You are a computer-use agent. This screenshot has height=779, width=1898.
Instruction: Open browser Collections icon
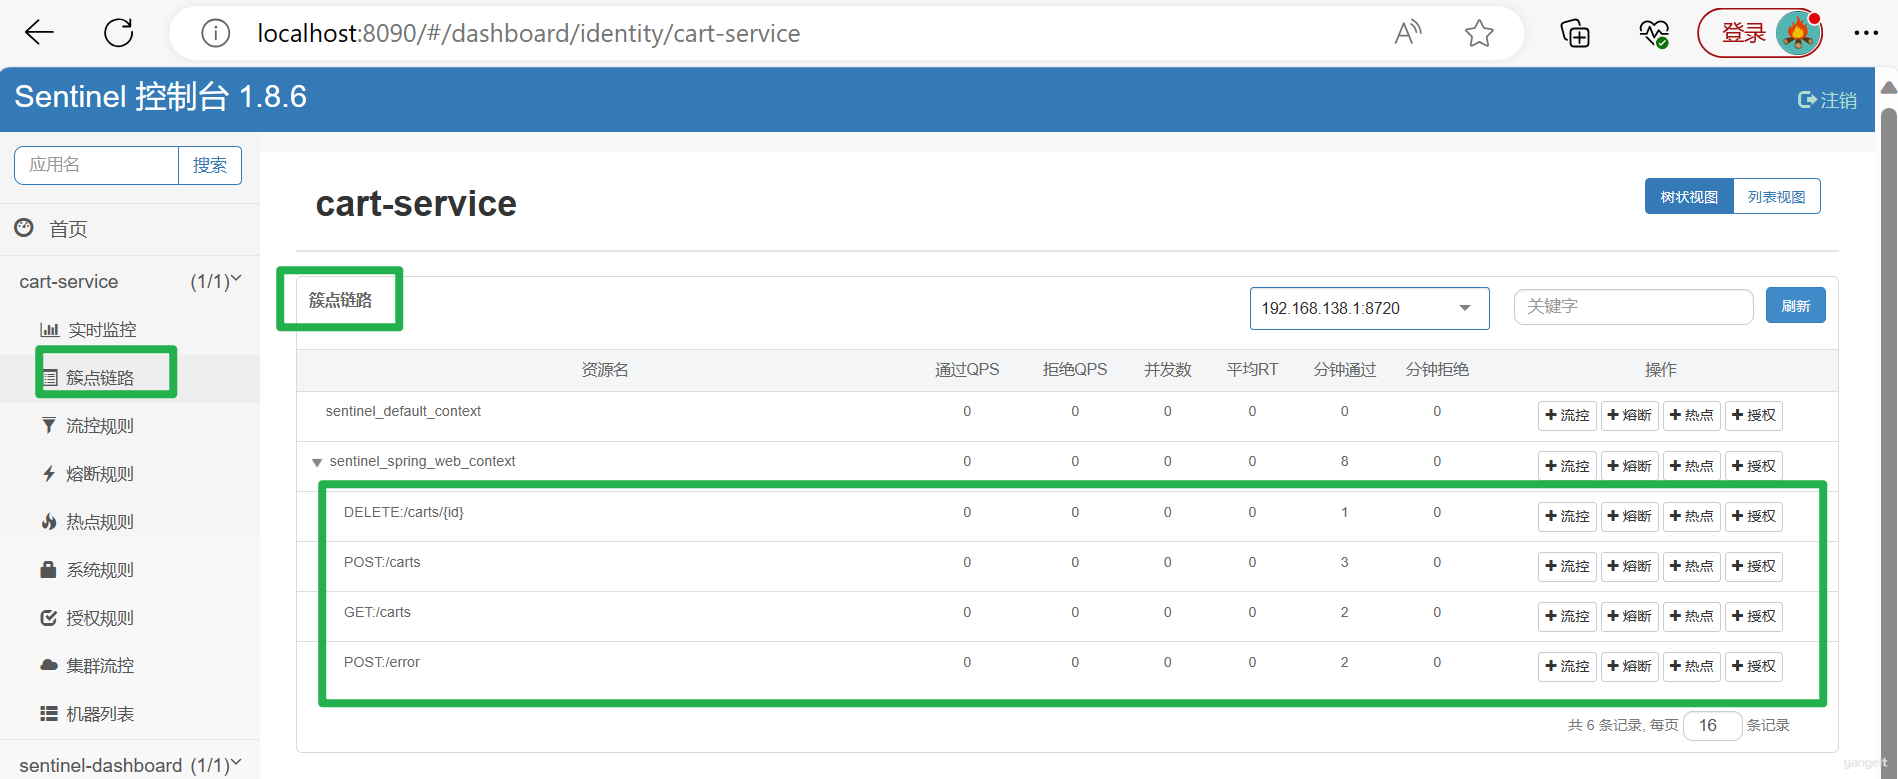click(x=1575, y=33)
